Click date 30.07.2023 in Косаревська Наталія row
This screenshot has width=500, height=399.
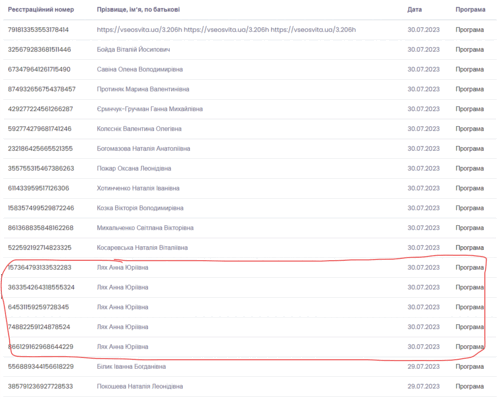423,248
